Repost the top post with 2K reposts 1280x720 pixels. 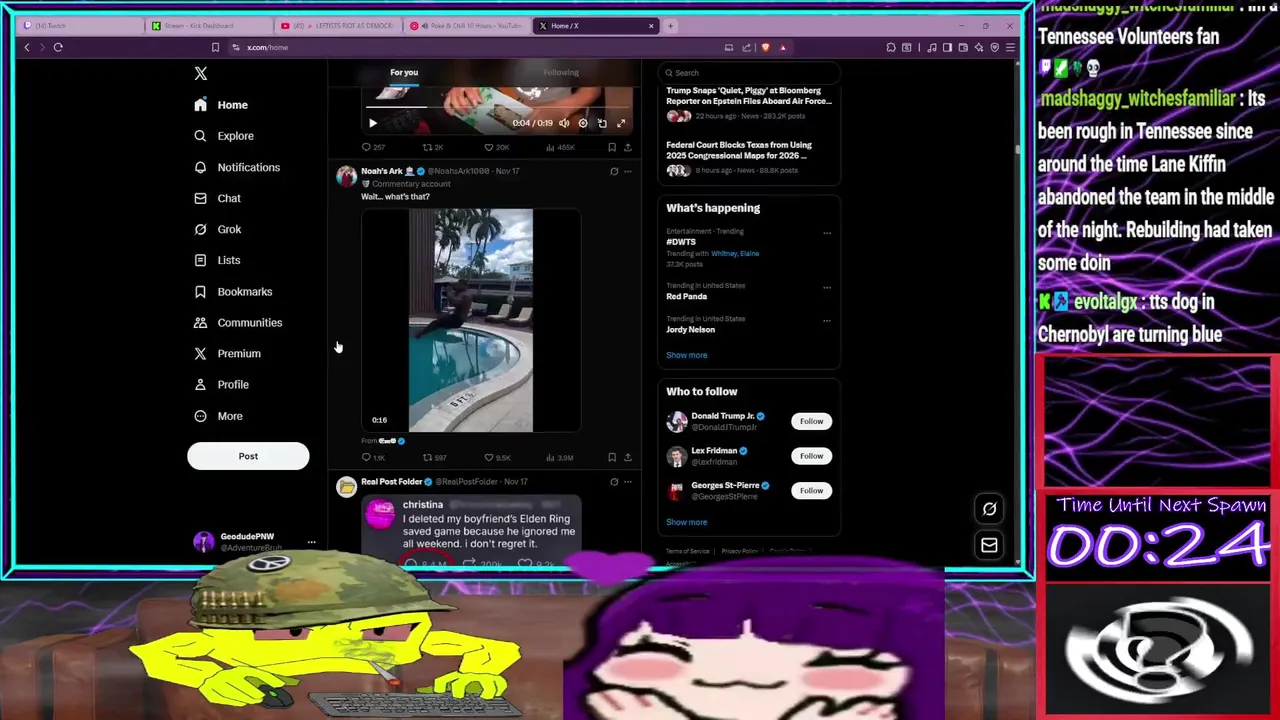tap(433, 147)
